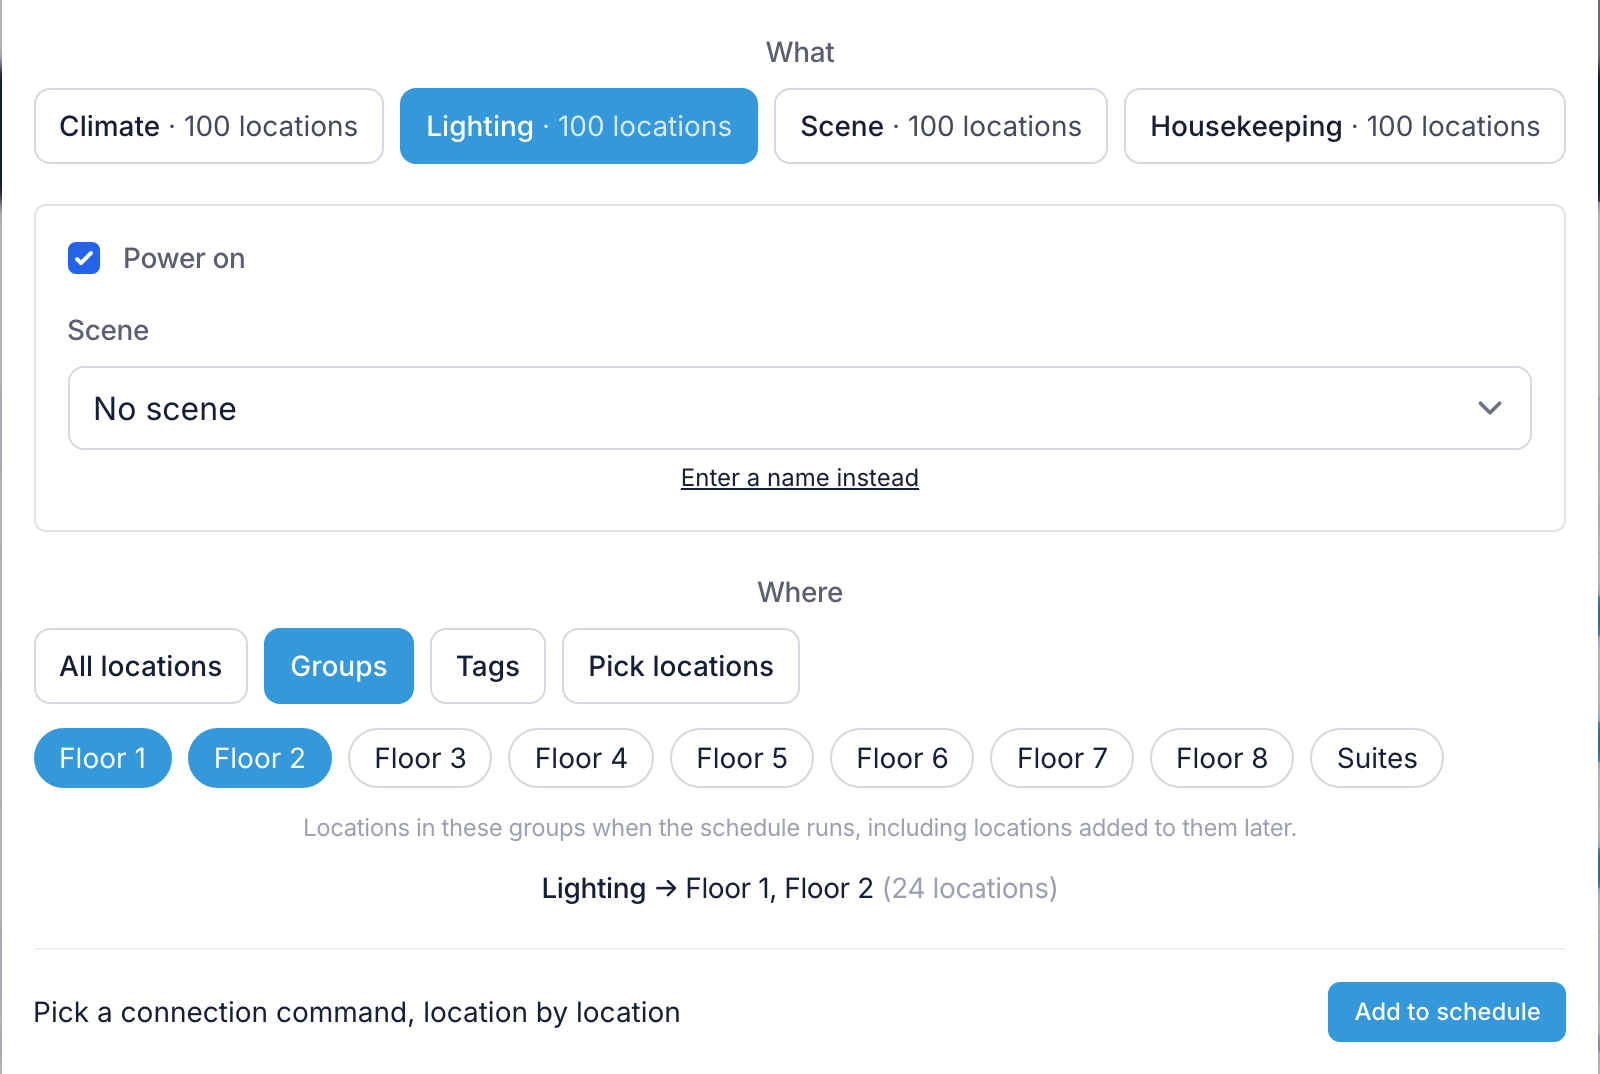Open the Pick locations option
1600x1074 pixels.
681,666
